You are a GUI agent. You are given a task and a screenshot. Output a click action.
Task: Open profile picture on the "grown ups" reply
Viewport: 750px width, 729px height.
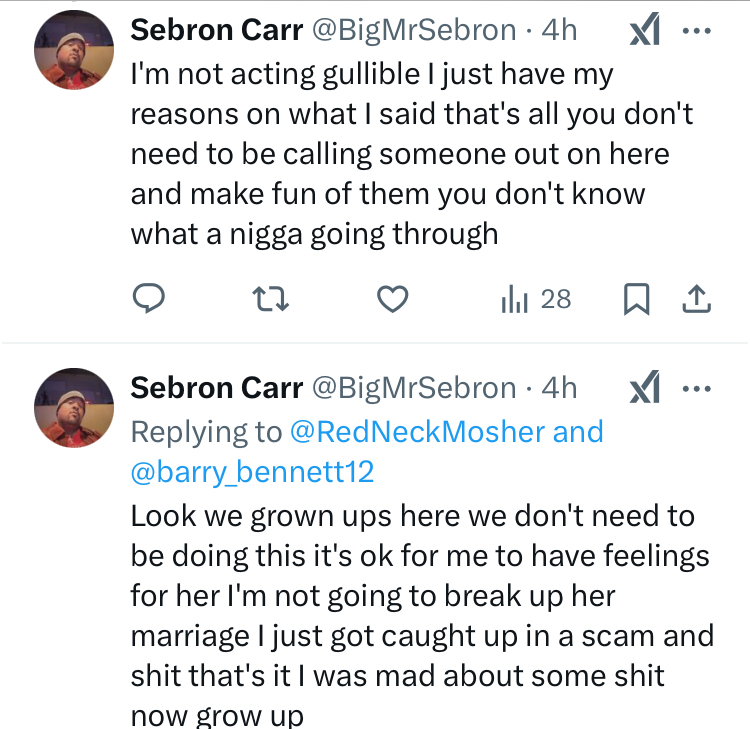click(74, 407)
